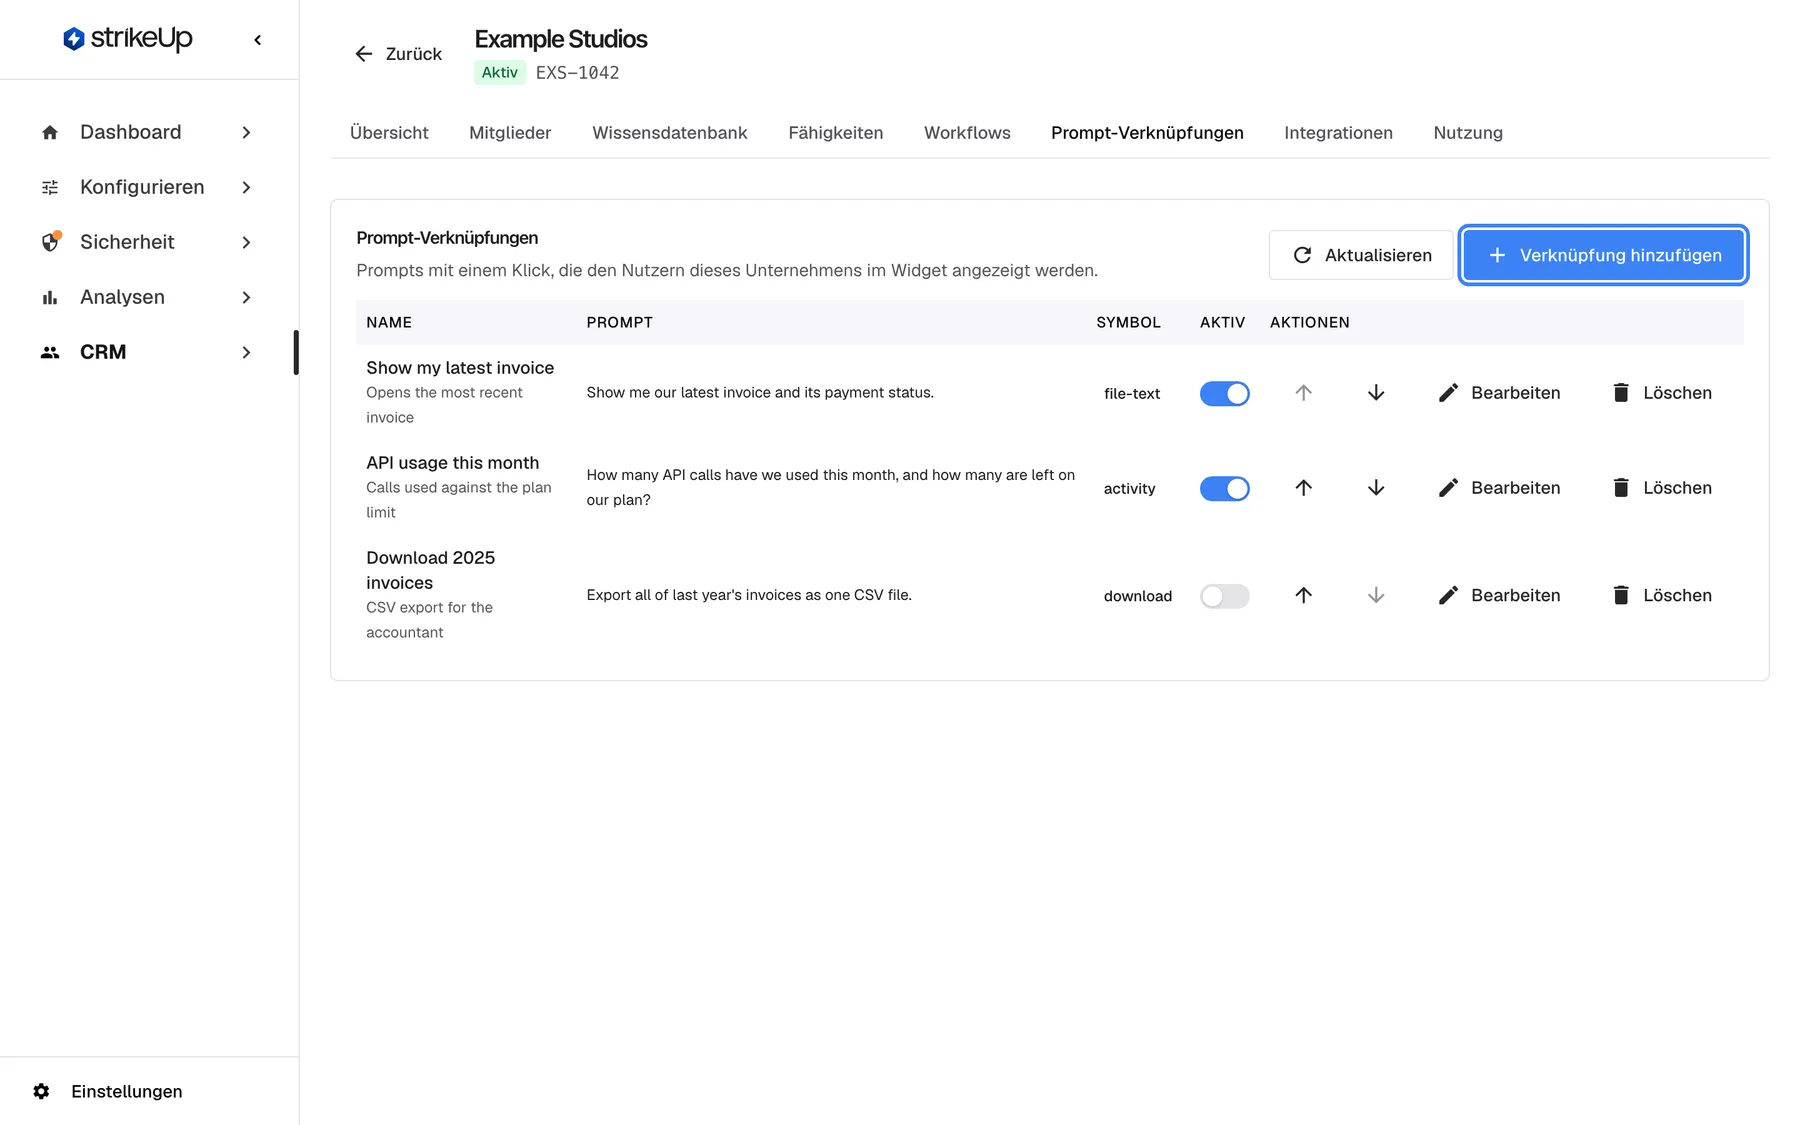Viewport: 1800px width, 1125px height.
Task: Expand the CRM menu chevron
Action: [246, 352]
